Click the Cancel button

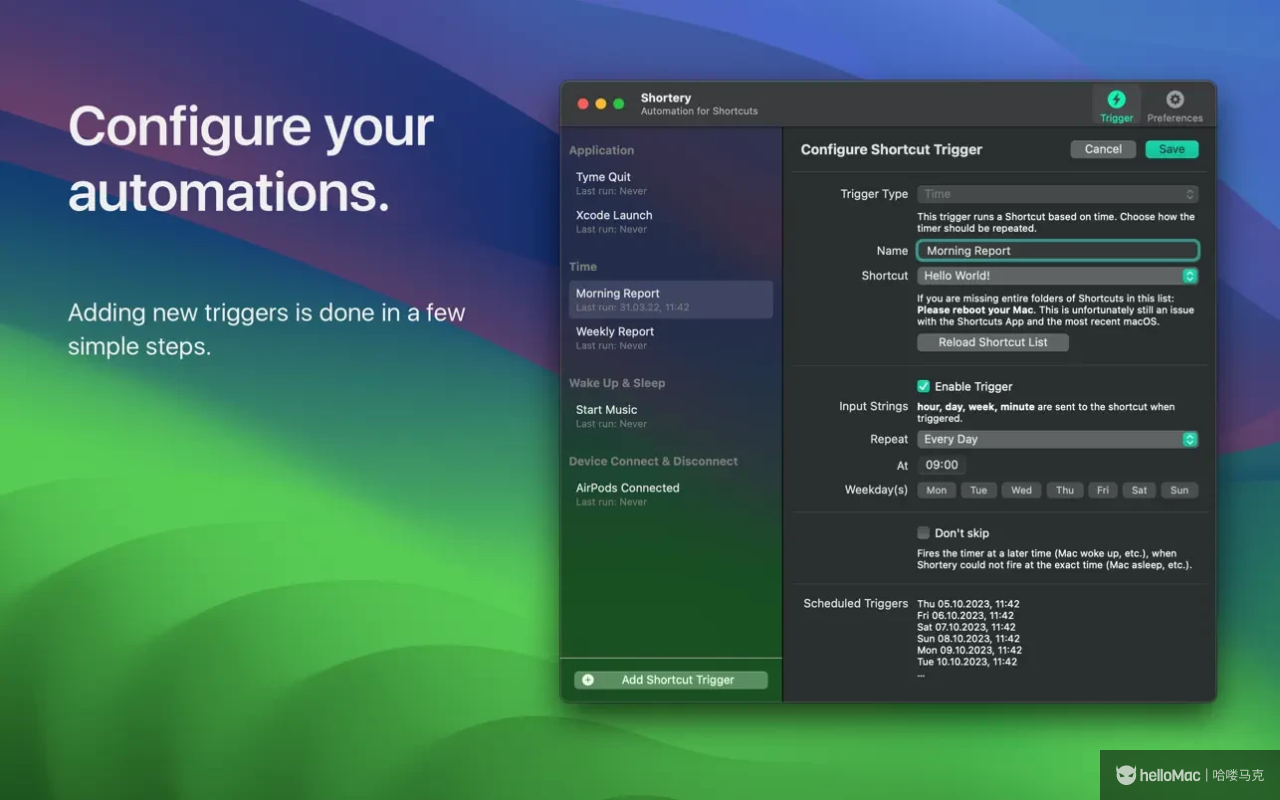point(1103,149)
